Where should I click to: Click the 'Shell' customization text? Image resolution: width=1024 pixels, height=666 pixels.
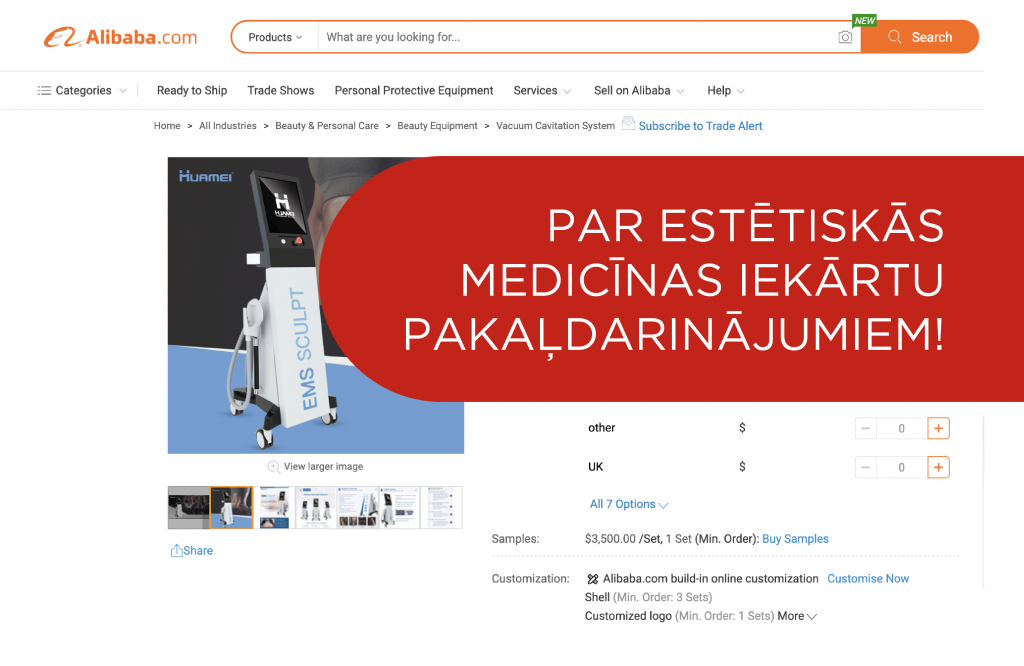point(597,597)
